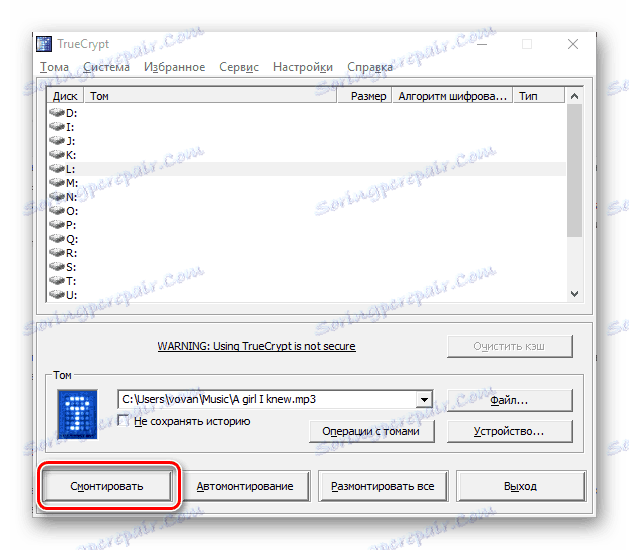Select the R: drive icon
This screenshot has width=629, height=550.
click(x=57, y=253)
